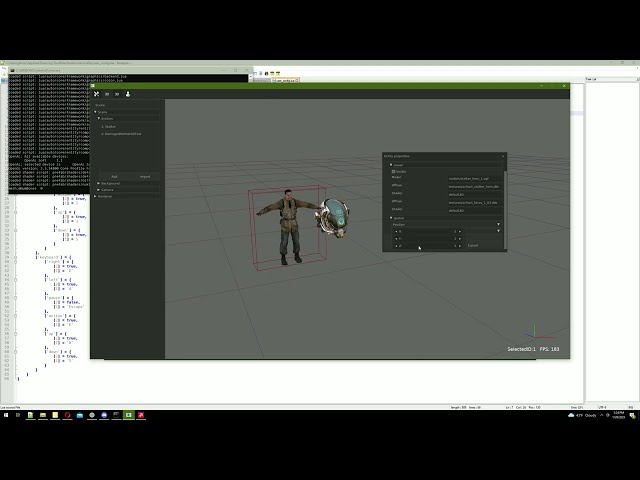Screen dimensions: 640x480
Task: Open the dropdown arrow beside the X value row
Action: point(498,231)
